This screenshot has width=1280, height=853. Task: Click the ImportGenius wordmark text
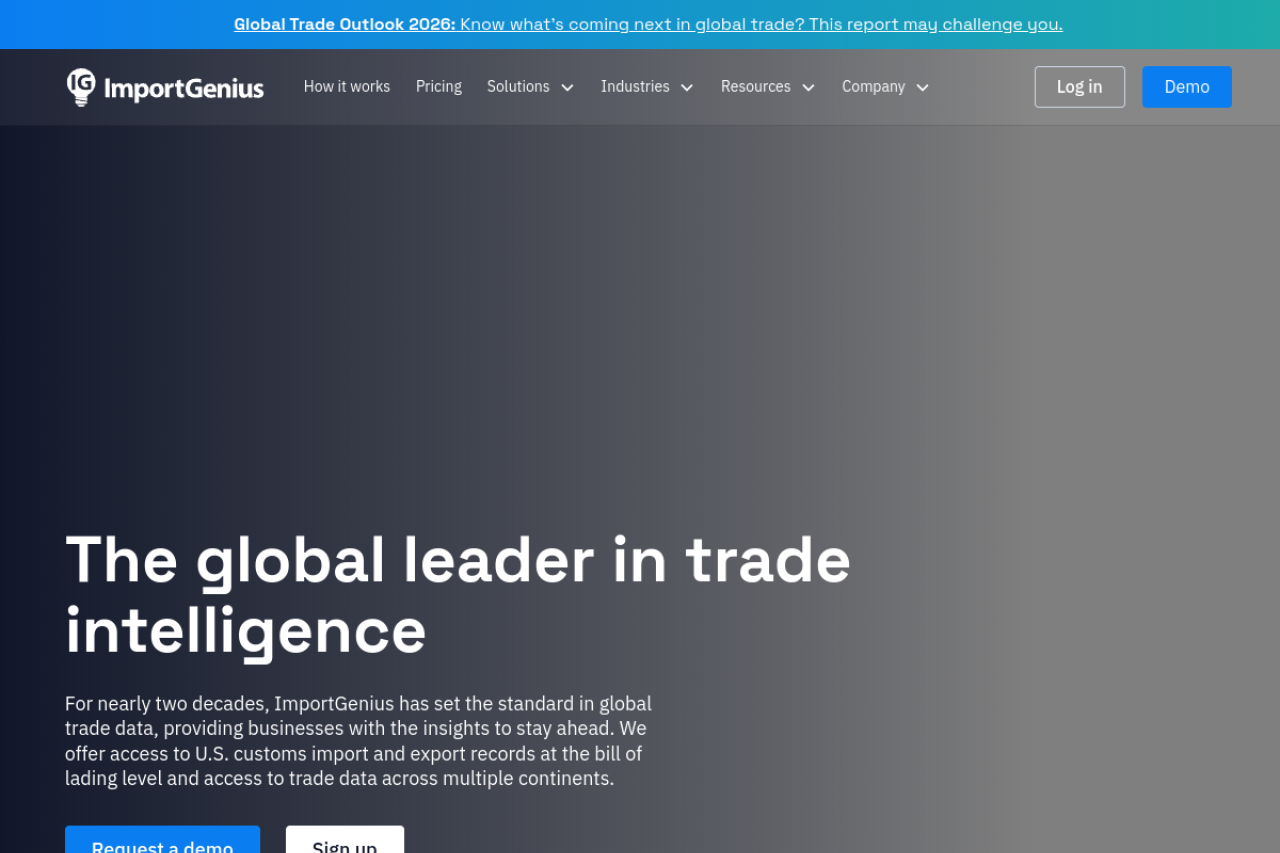(184, 89)
